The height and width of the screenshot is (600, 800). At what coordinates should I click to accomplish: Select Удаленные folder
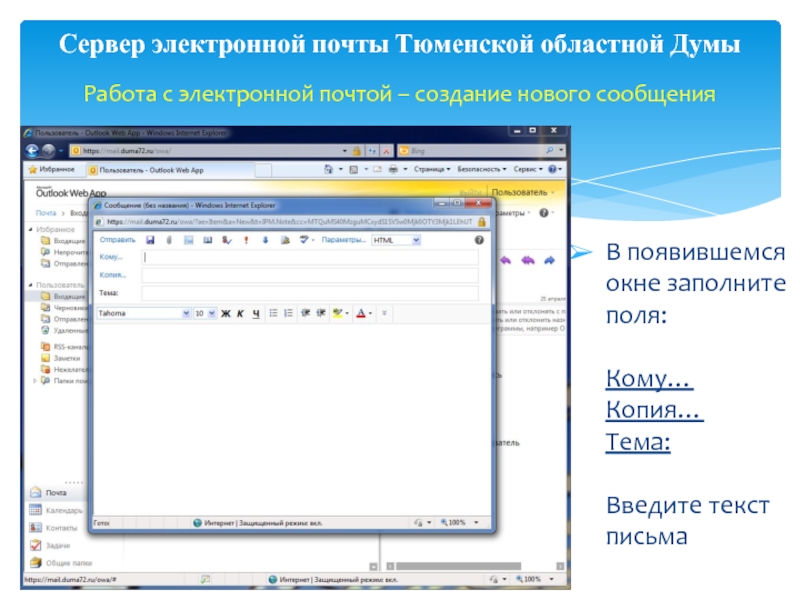point(64,331)
